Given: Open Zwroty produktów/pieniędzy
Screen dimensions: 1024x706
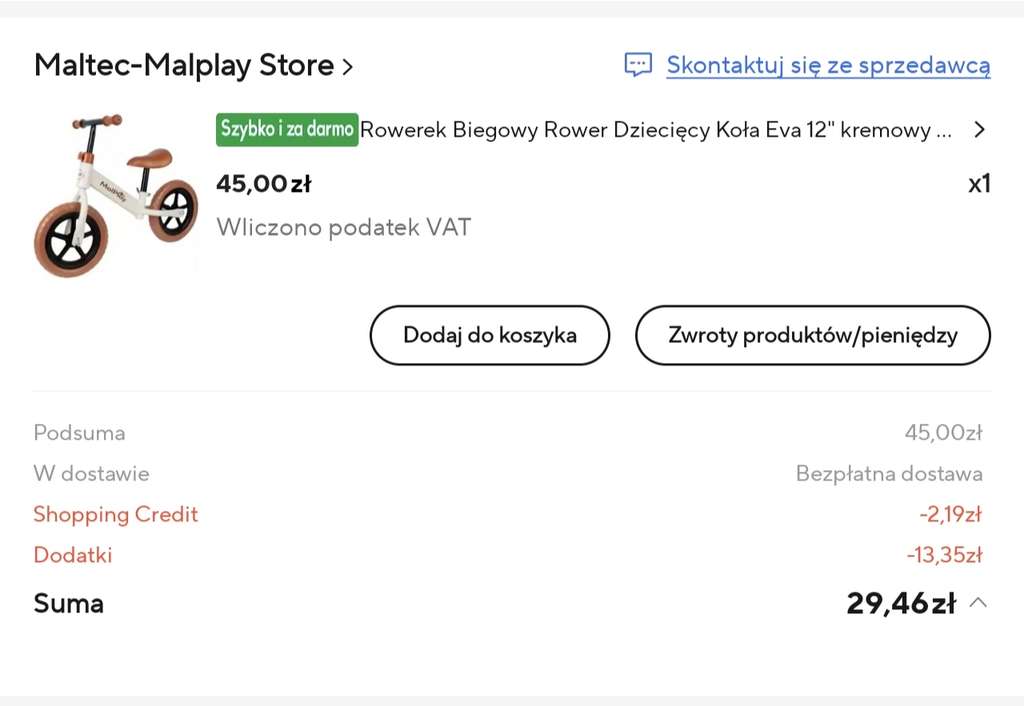Looking at the screenshot, I should 812,335.
